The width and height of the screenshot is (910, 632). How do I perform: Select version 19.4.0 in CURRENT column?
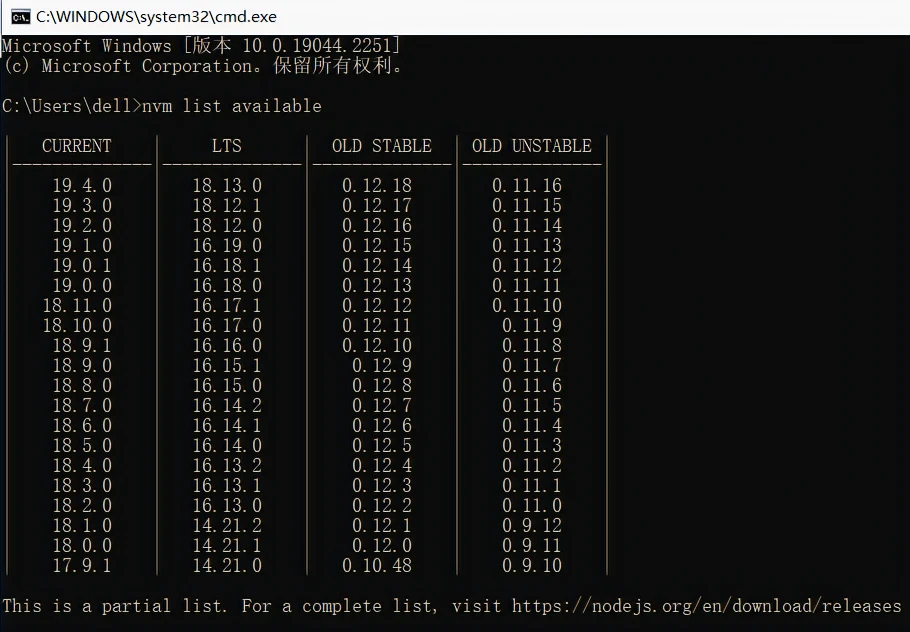click(82, 186)
